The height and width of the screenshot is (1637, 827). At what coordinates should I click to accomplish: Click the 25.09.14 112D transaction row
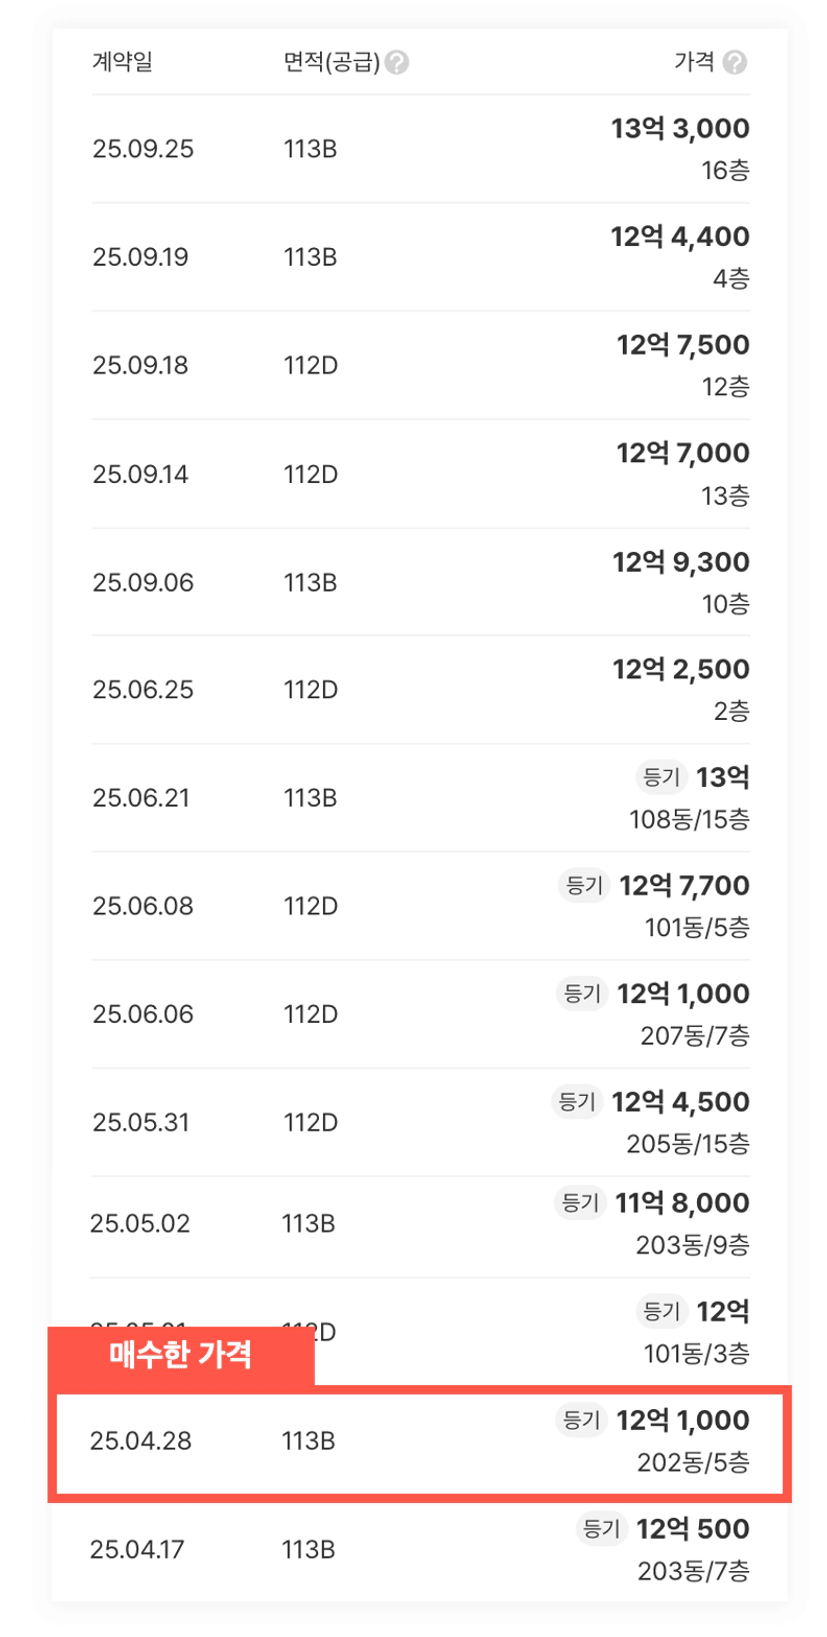point(420,474)
